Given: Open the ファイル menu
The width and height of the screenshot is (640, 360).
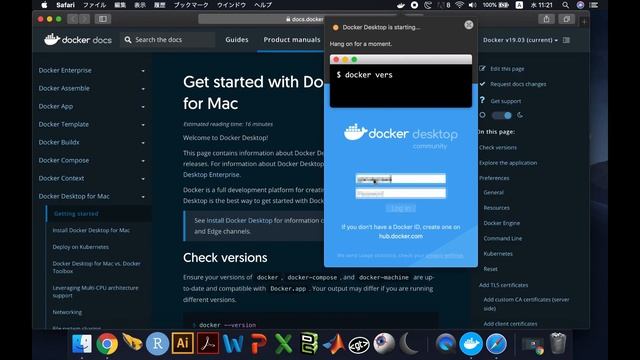Looking at the screenshot, I should click(x=94, y=5).
